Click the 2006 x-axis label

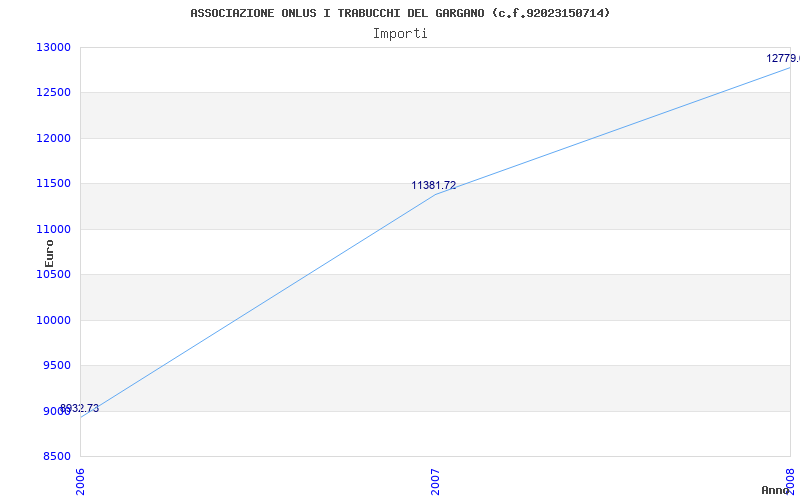pyautogui.click(x=81, y=482)
